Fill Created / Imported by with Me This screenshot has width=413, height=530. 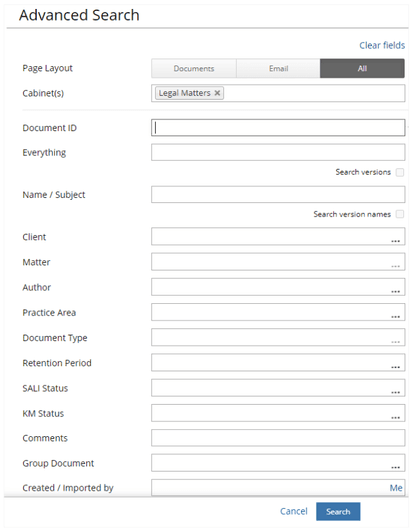click(x=396, y=488)
